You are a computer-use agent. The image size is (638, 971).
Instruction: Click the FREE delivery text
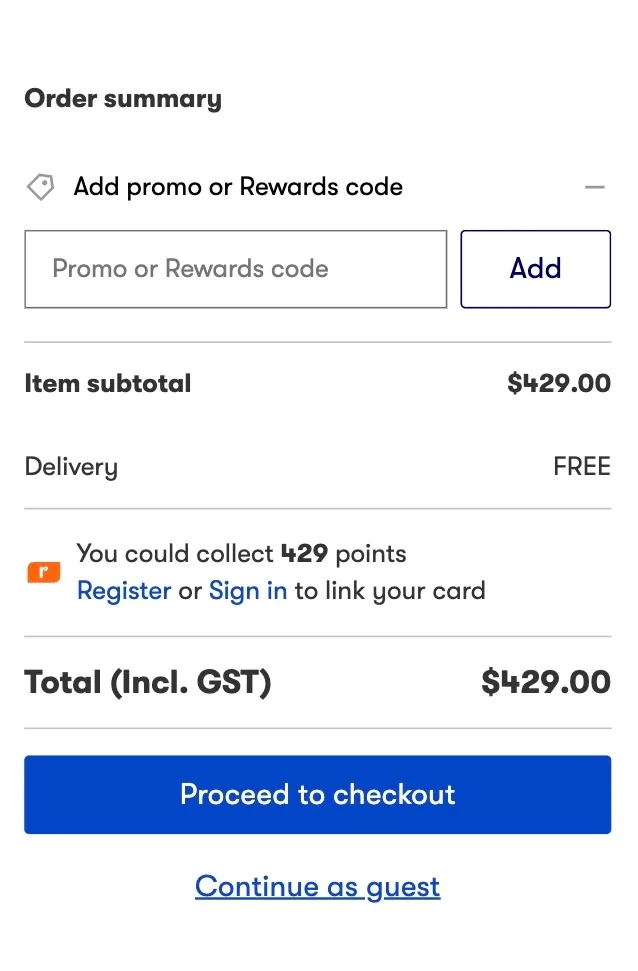pyautogui.click(x=582, y=466)
